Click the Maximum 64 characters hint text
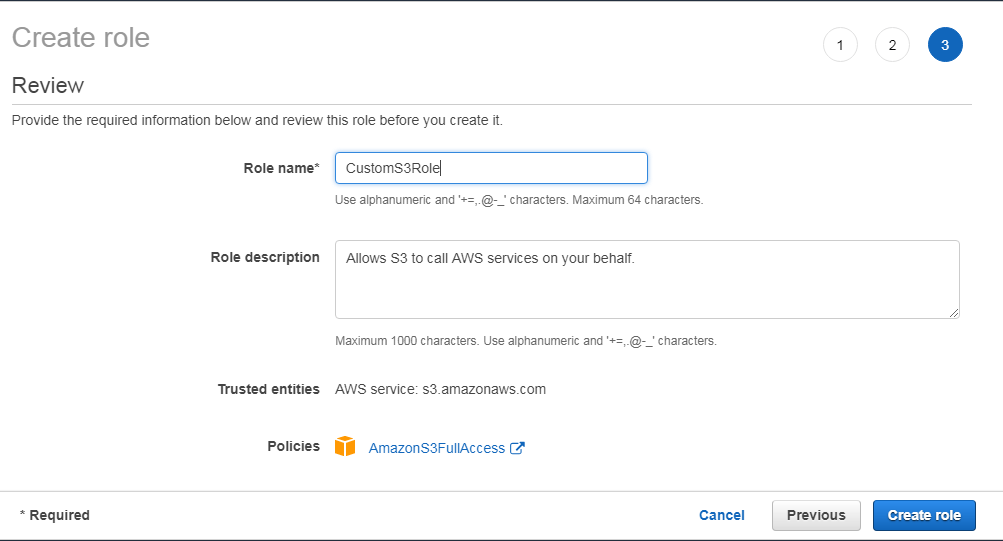Image resolution: width=1003 pixels, height=541 pixels. (x=637, y=200)
